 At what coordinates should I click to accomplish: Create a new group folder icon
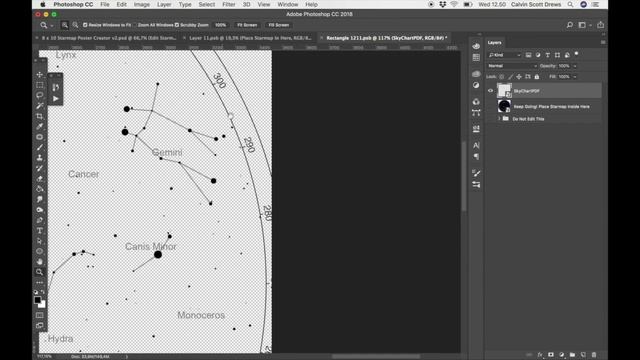pyautogui.click(x=572, y=355)
